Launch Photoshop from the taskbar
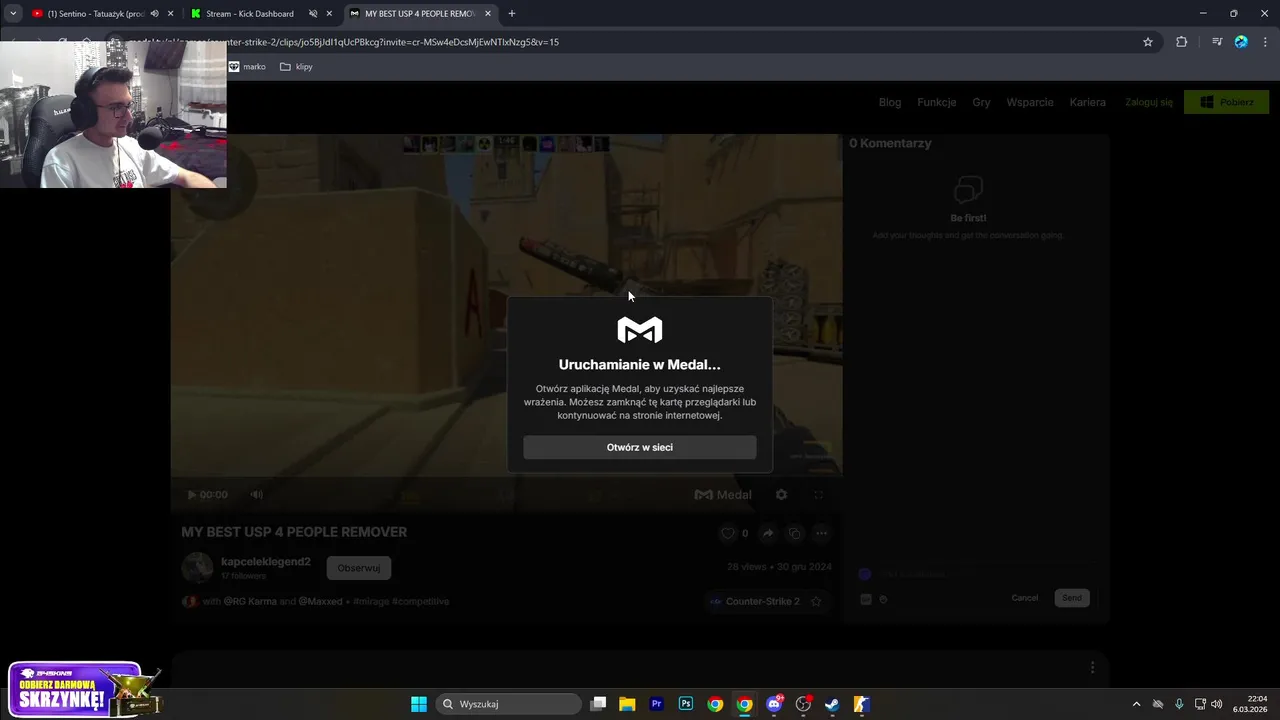 686,704
